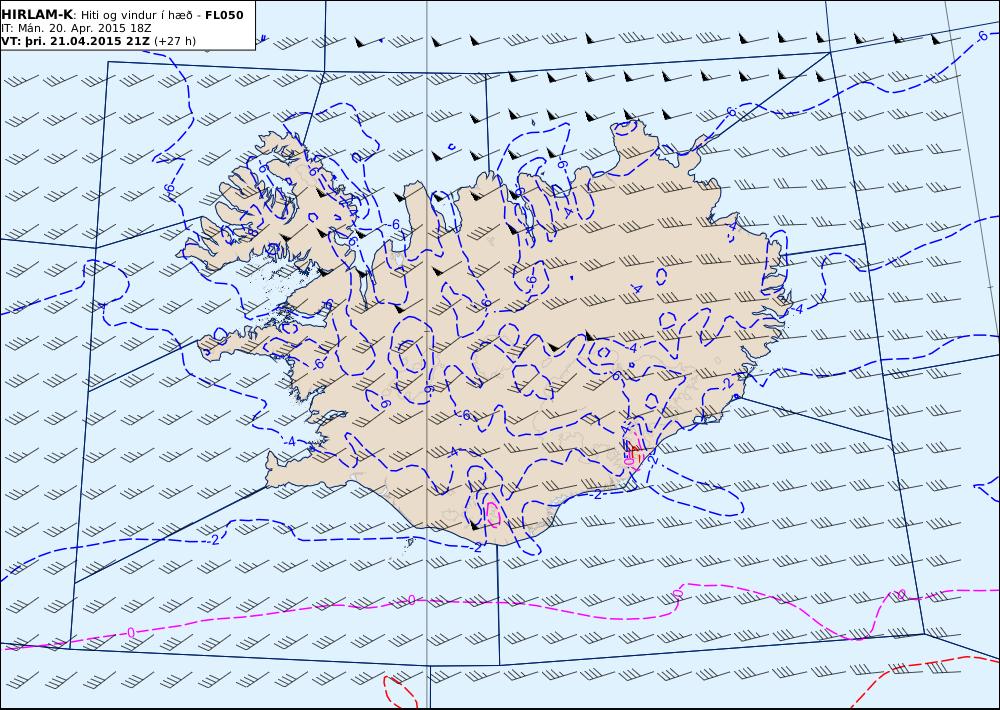Click the "VT: þri. 21.04.2015 21Z" valid time
Viewport: 1000px width, 710px height.
point(75,41)
